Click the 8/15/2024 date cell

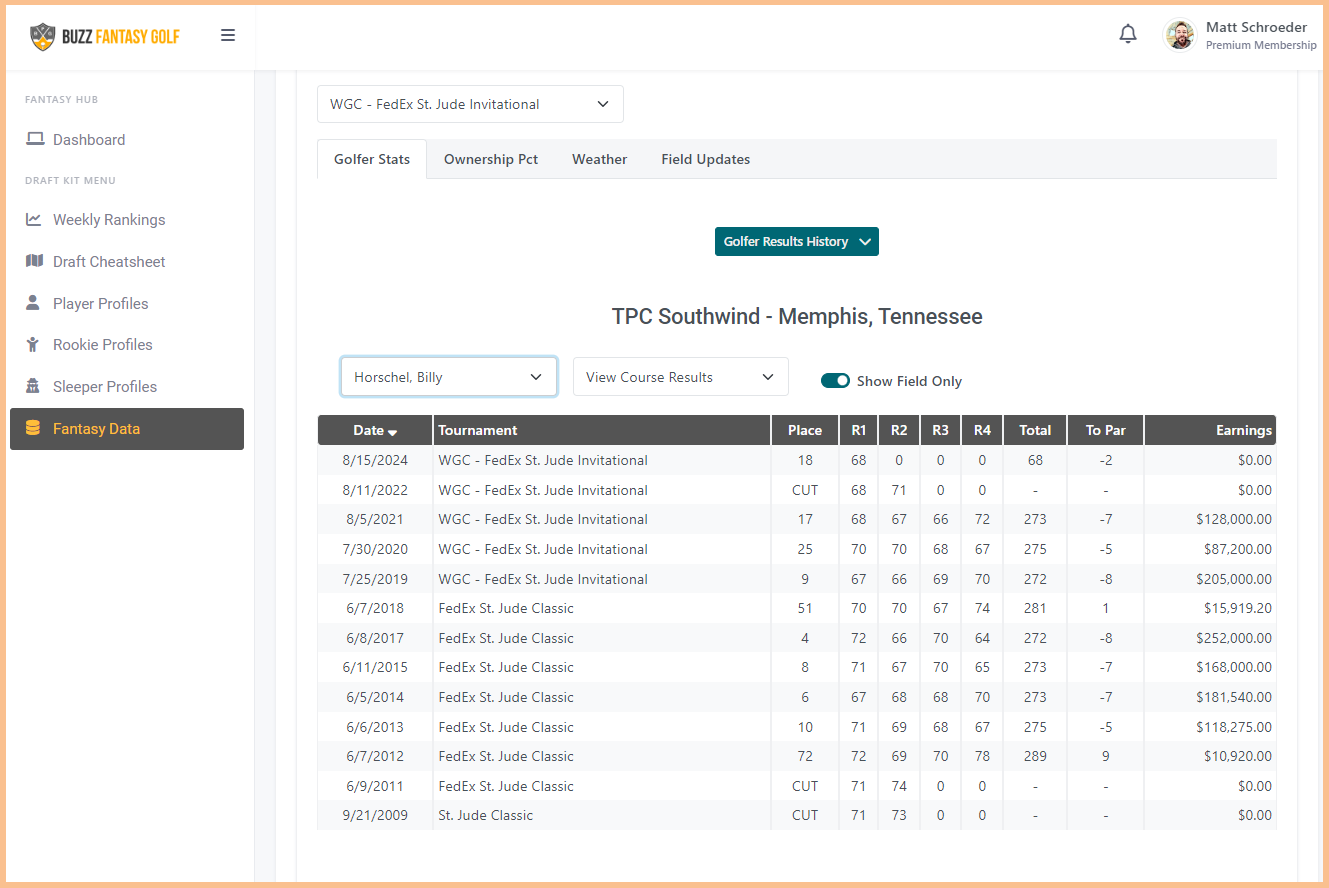375,460
